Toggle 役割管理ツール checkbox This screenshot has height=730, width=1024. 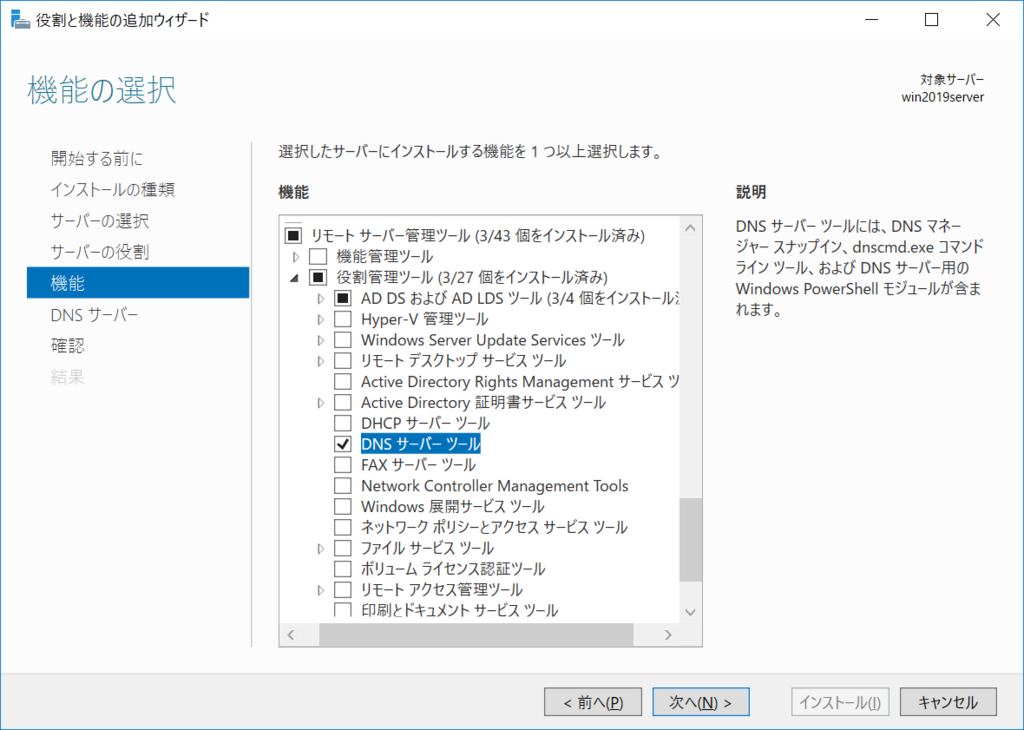click(318, 277)
